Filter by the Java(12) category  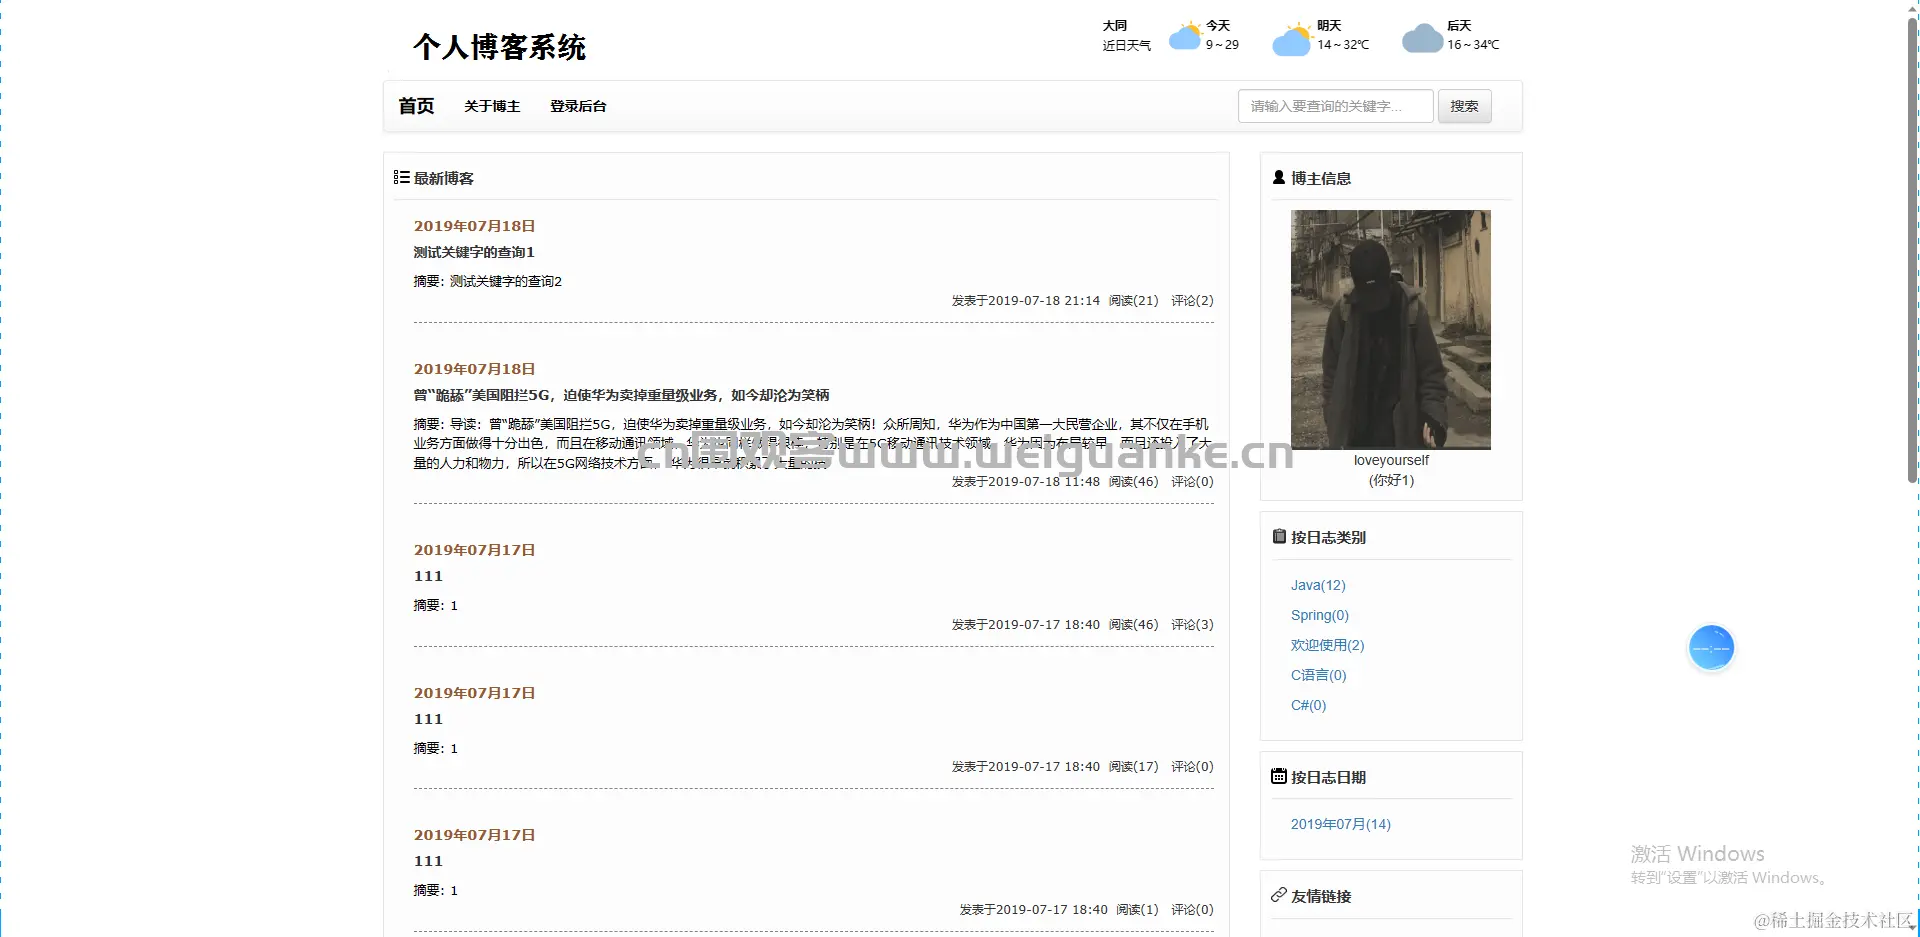(1318, 585)
